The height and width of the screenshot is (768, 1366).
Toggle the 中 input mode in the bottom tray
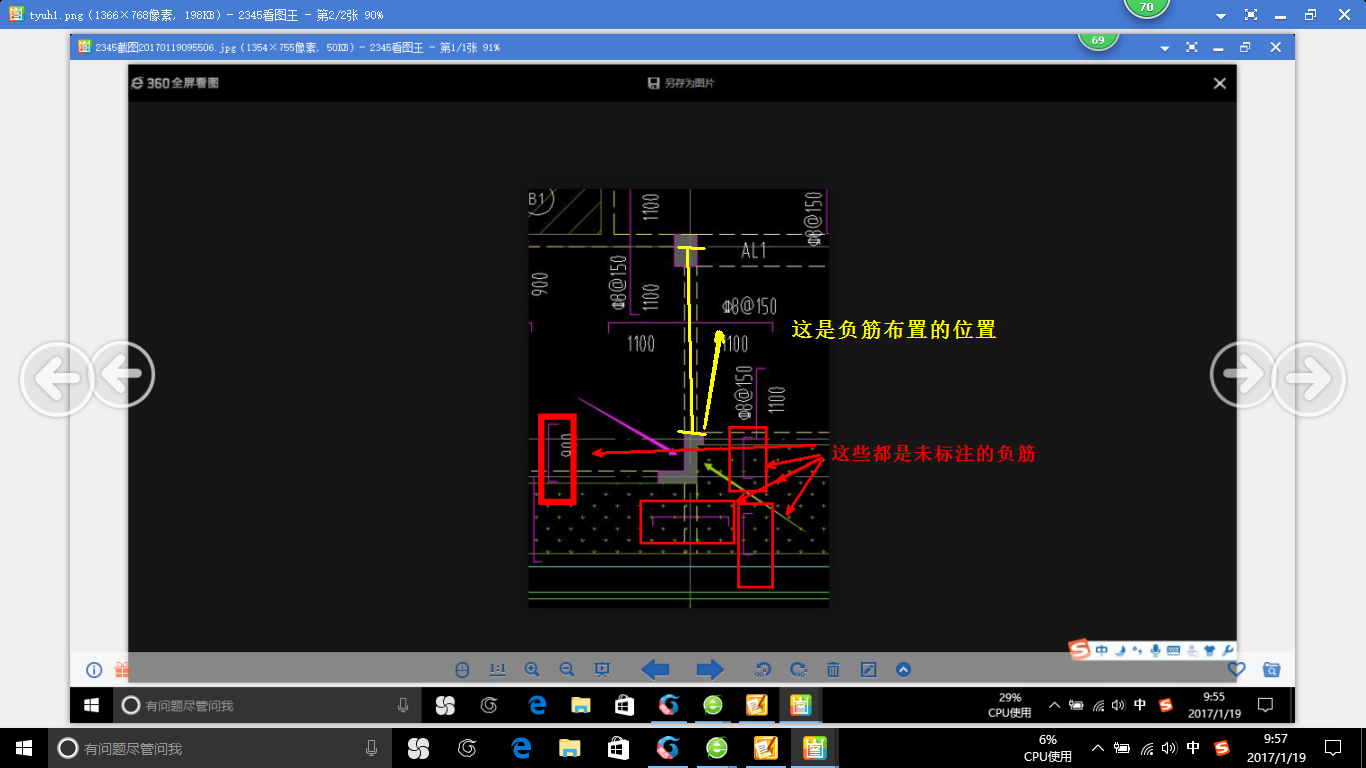pos(1193,748)
